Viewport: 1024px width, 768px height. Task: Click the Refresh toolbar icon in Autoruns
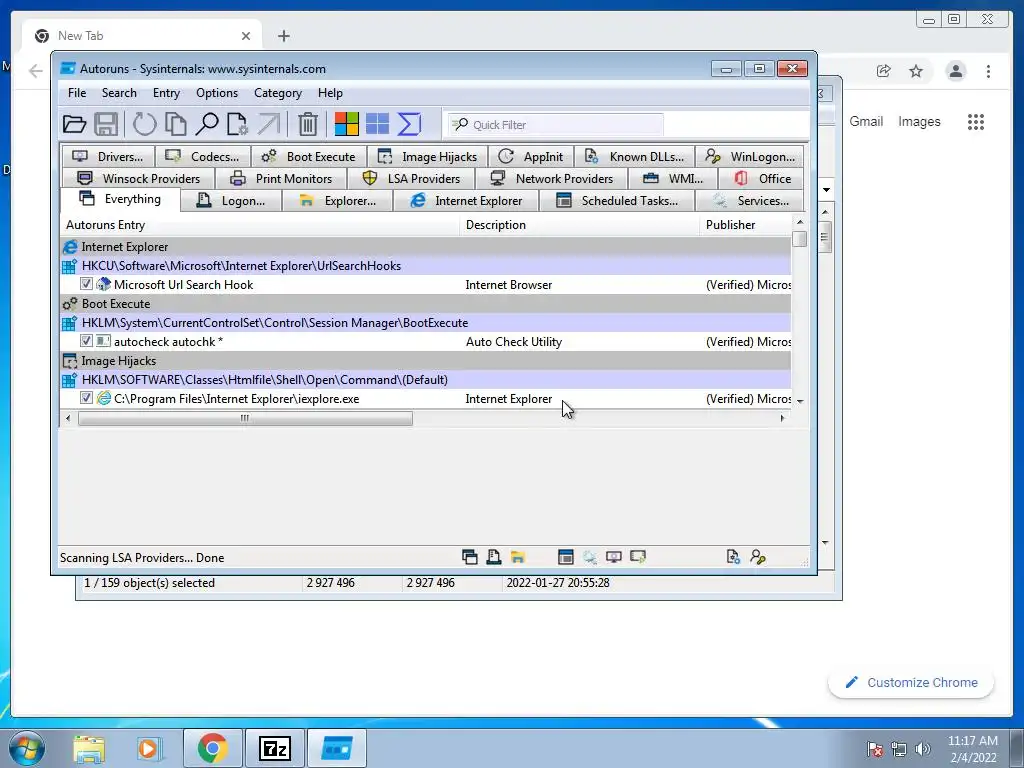coord(144,124)
